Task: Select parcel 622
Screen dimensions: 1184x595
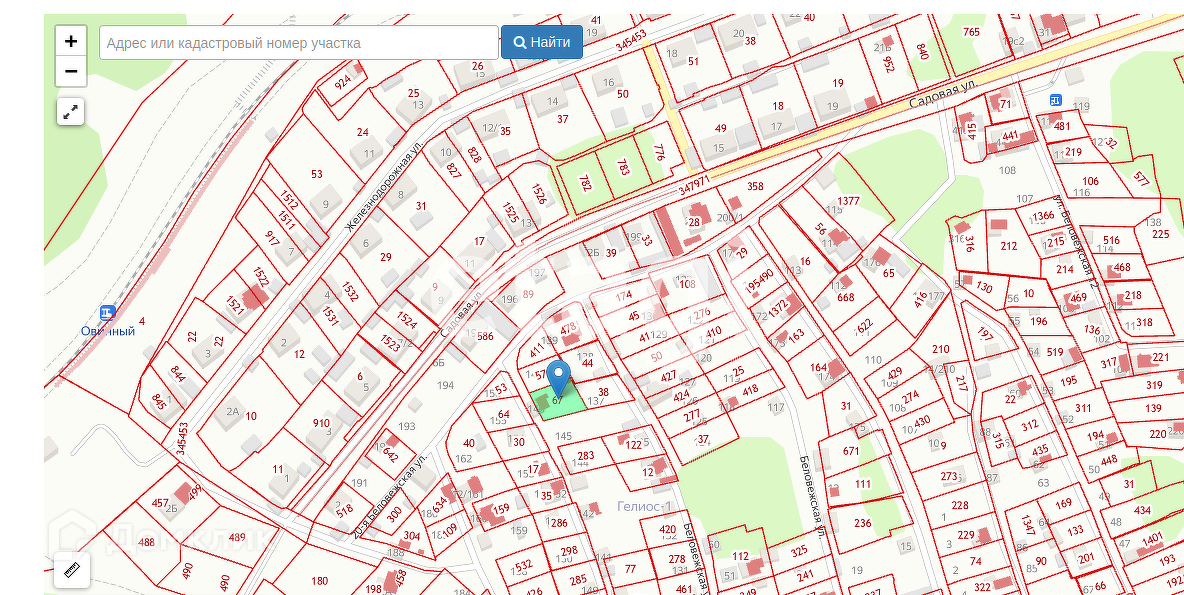Action: point(865,326)
